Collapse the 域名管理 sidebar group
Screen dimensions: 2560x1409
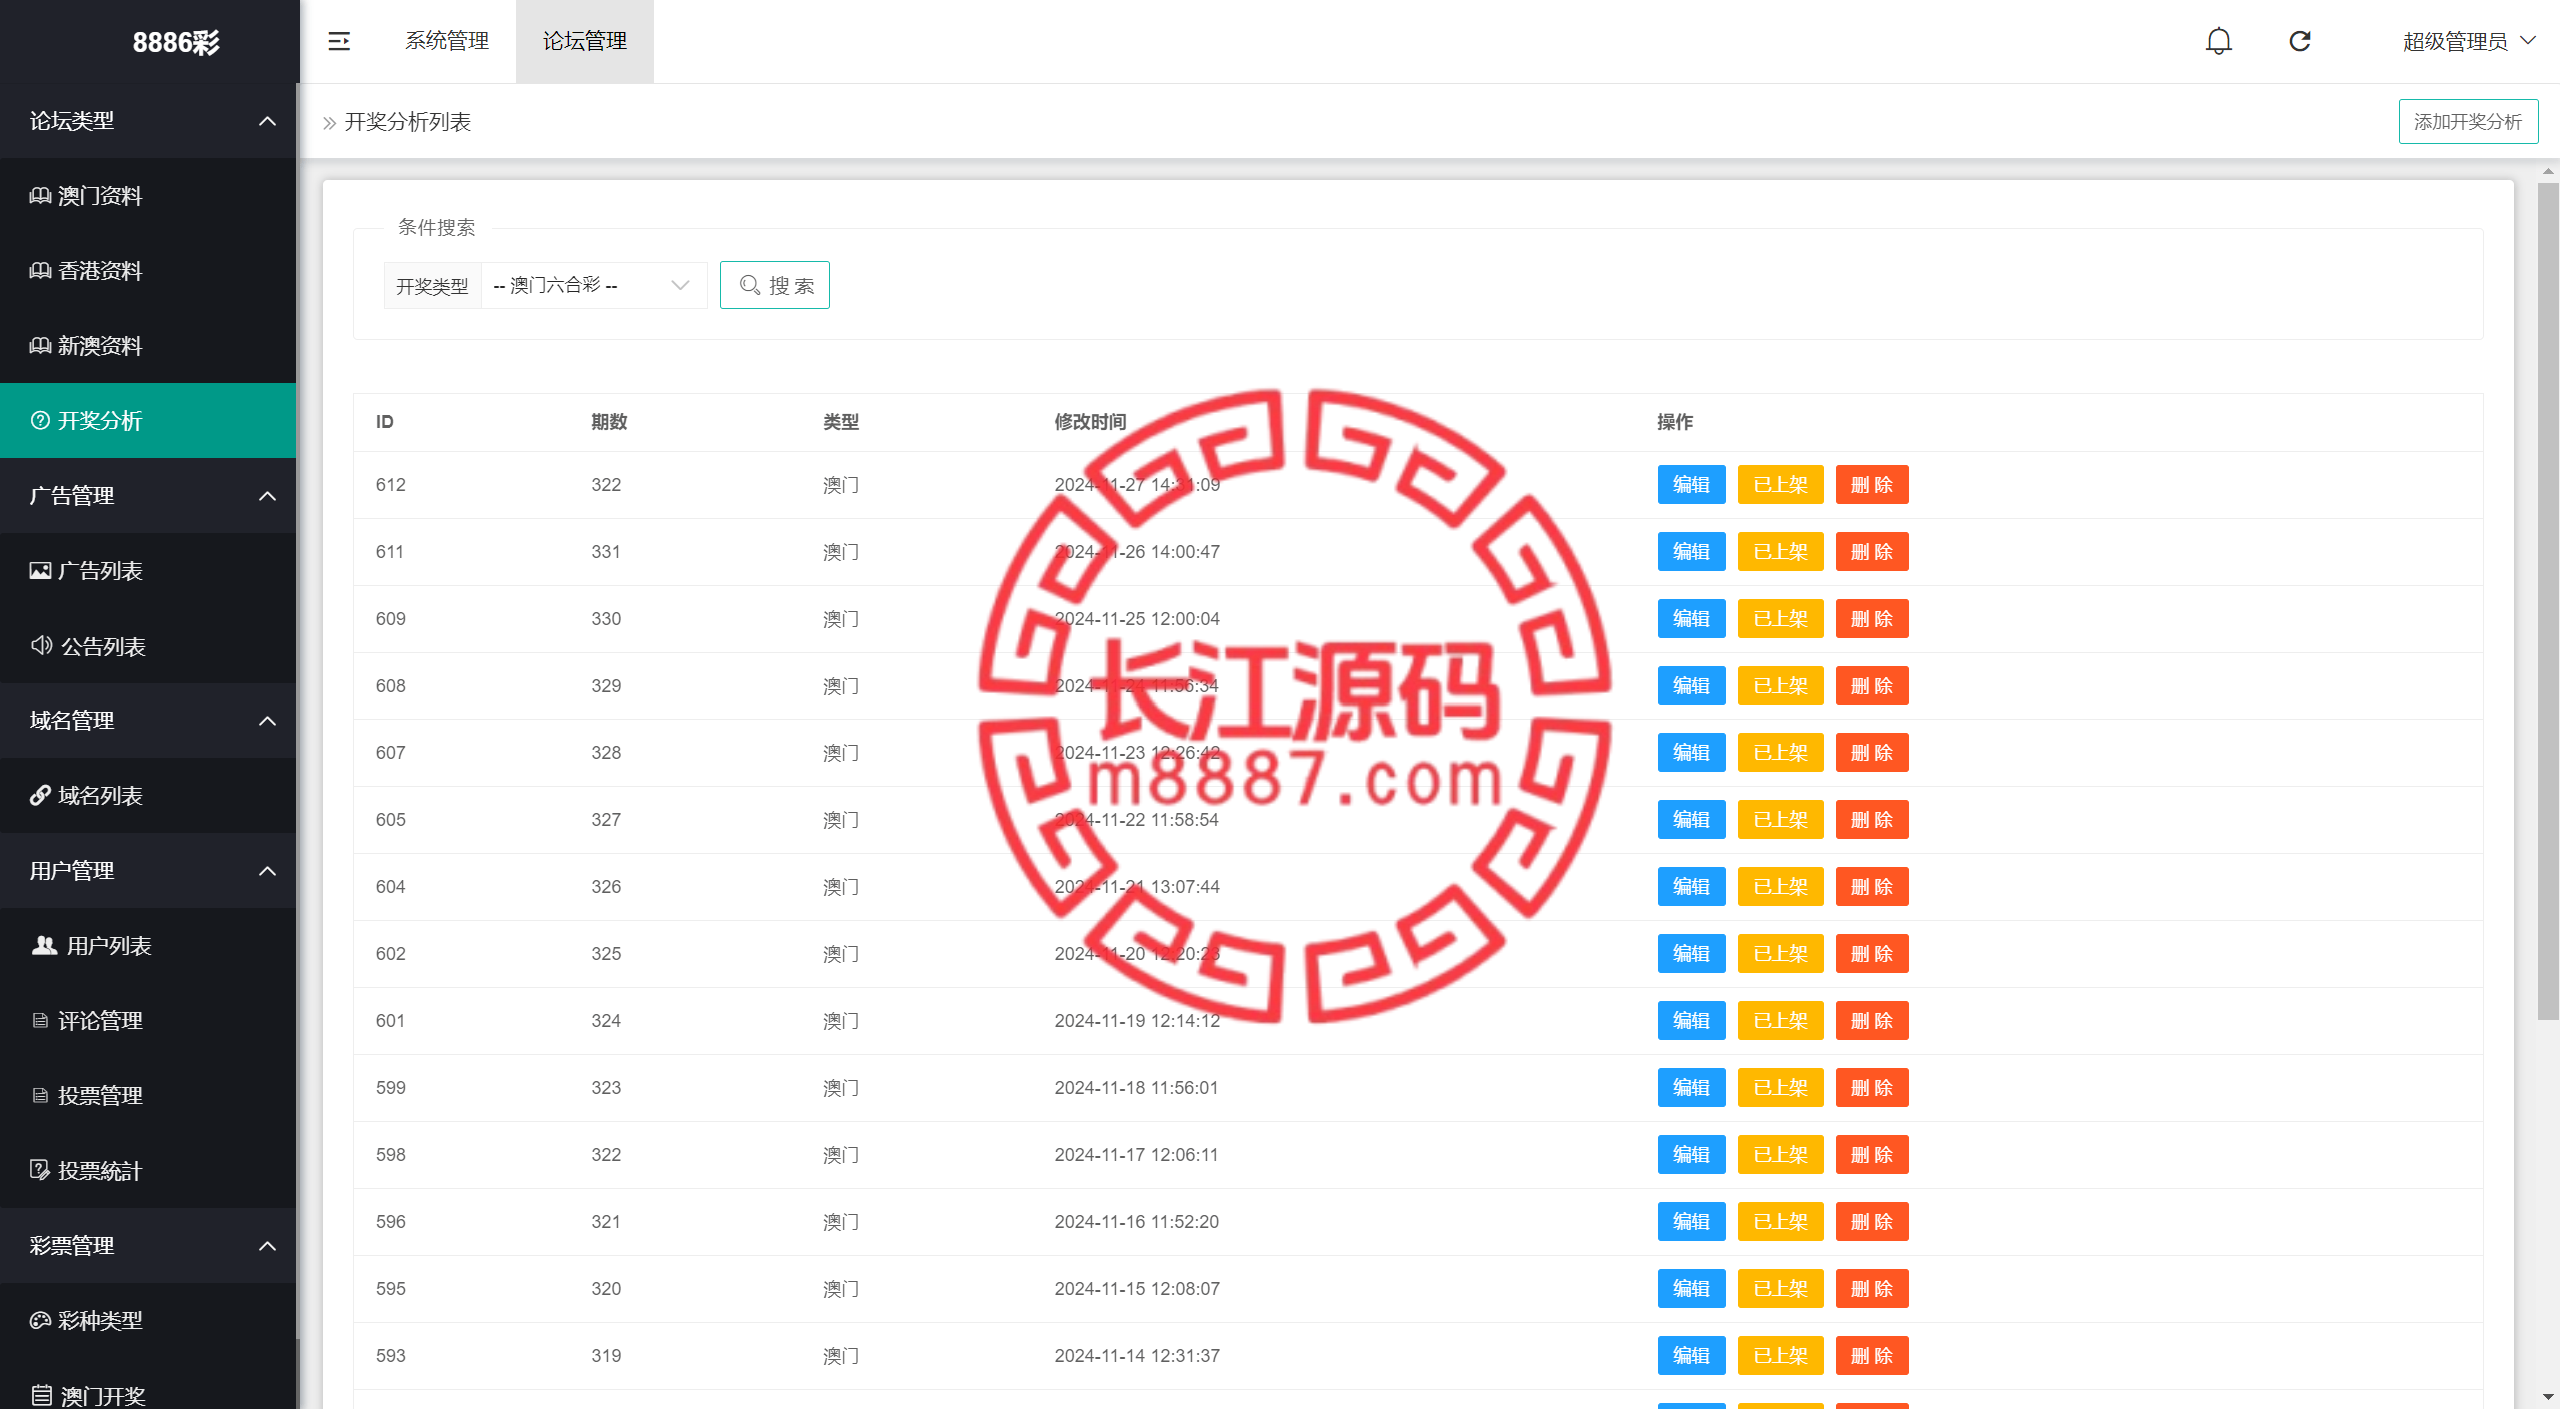[148, 721]
